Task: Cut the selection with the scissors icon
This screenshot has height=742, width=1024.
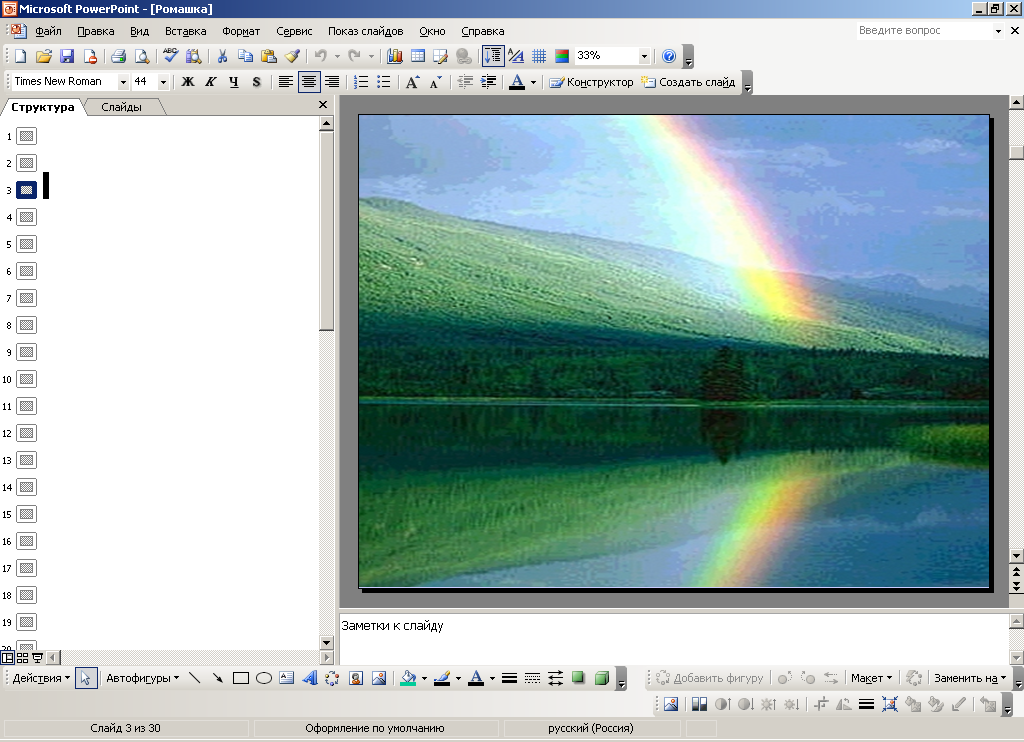Action: coord(222,56)
